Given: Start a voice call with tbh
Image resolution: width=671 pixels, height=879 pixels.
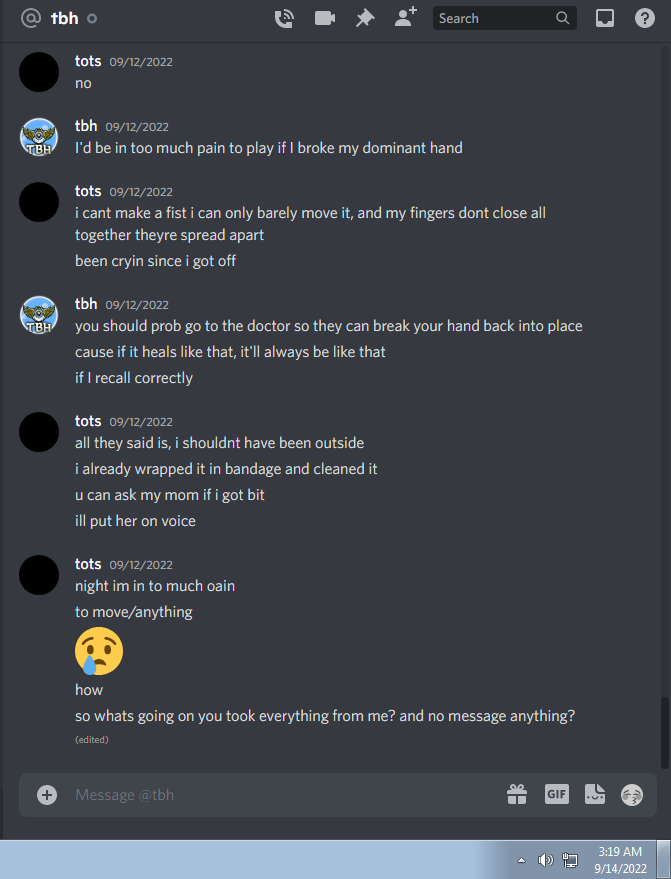Looking at the screenshot, I should [284, 18].
